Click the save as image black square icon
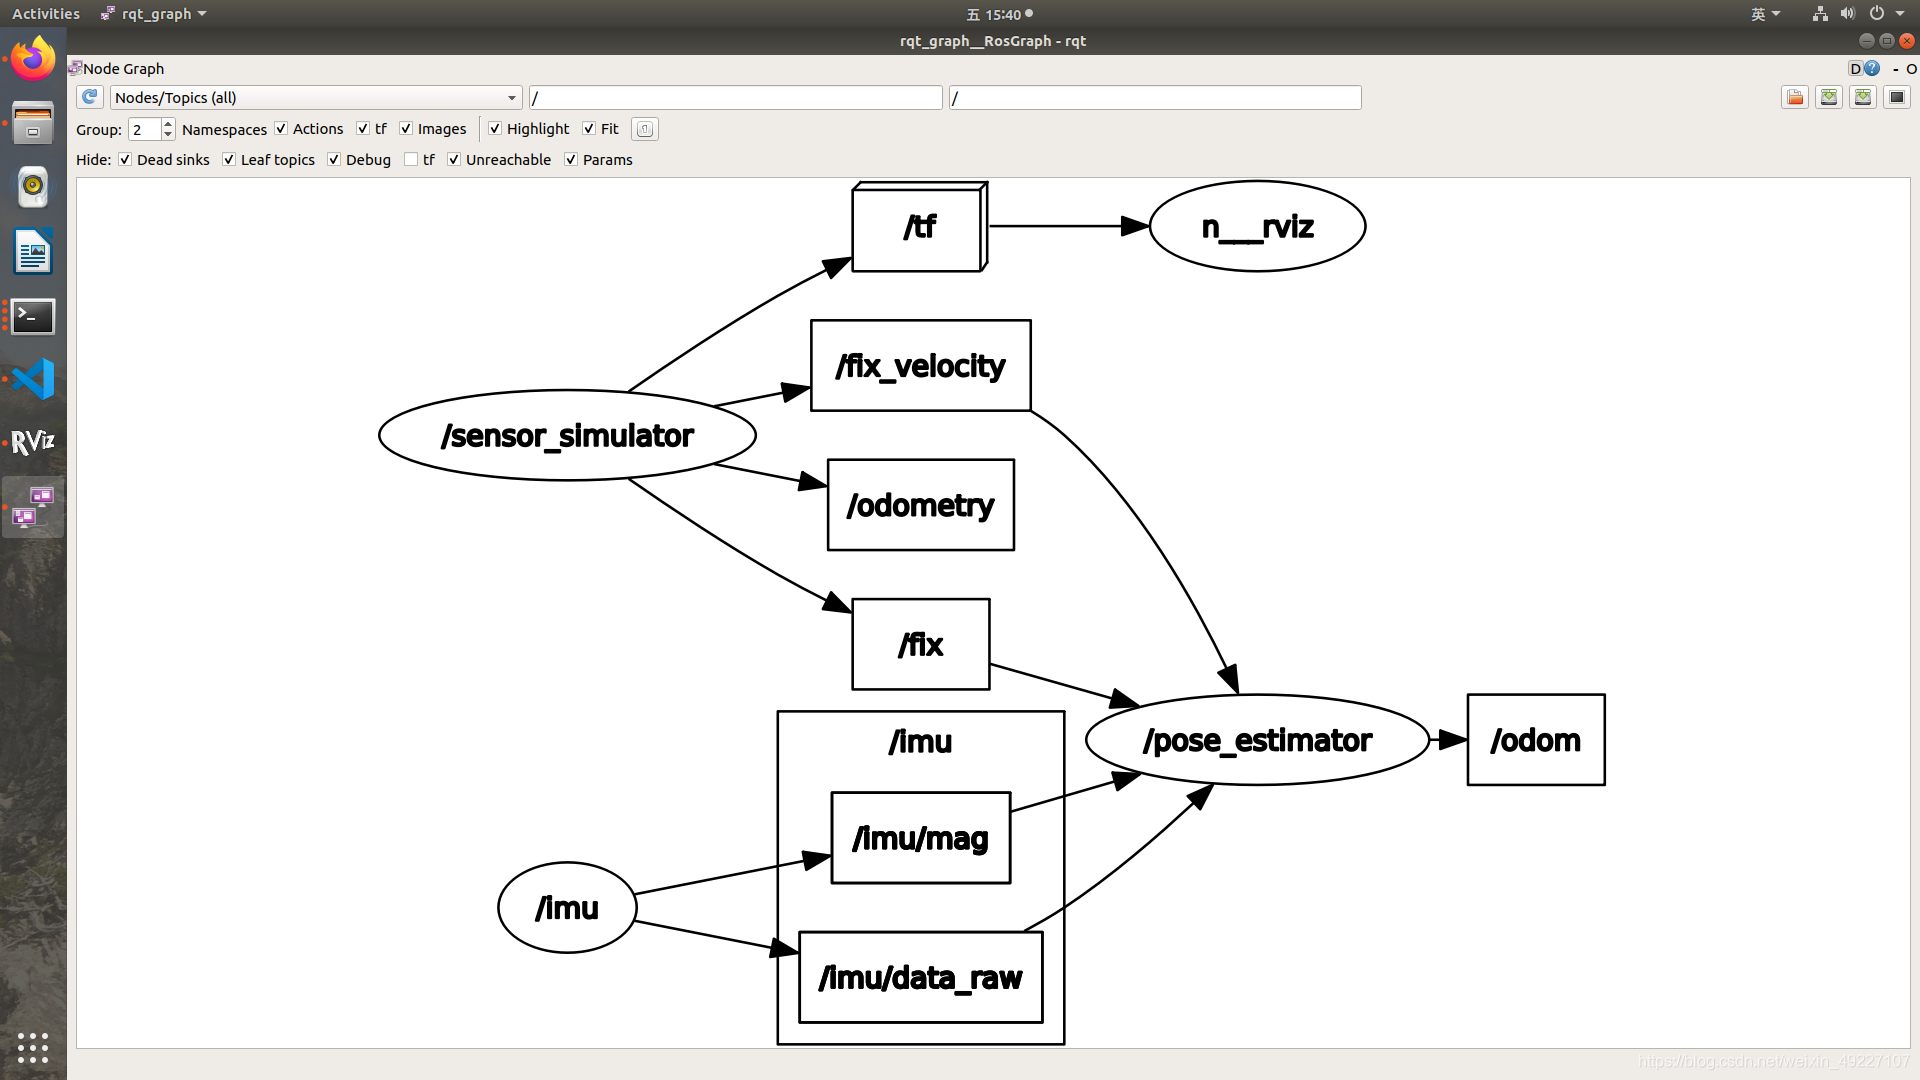The image size is (1920, 1080). (1896, 97)
